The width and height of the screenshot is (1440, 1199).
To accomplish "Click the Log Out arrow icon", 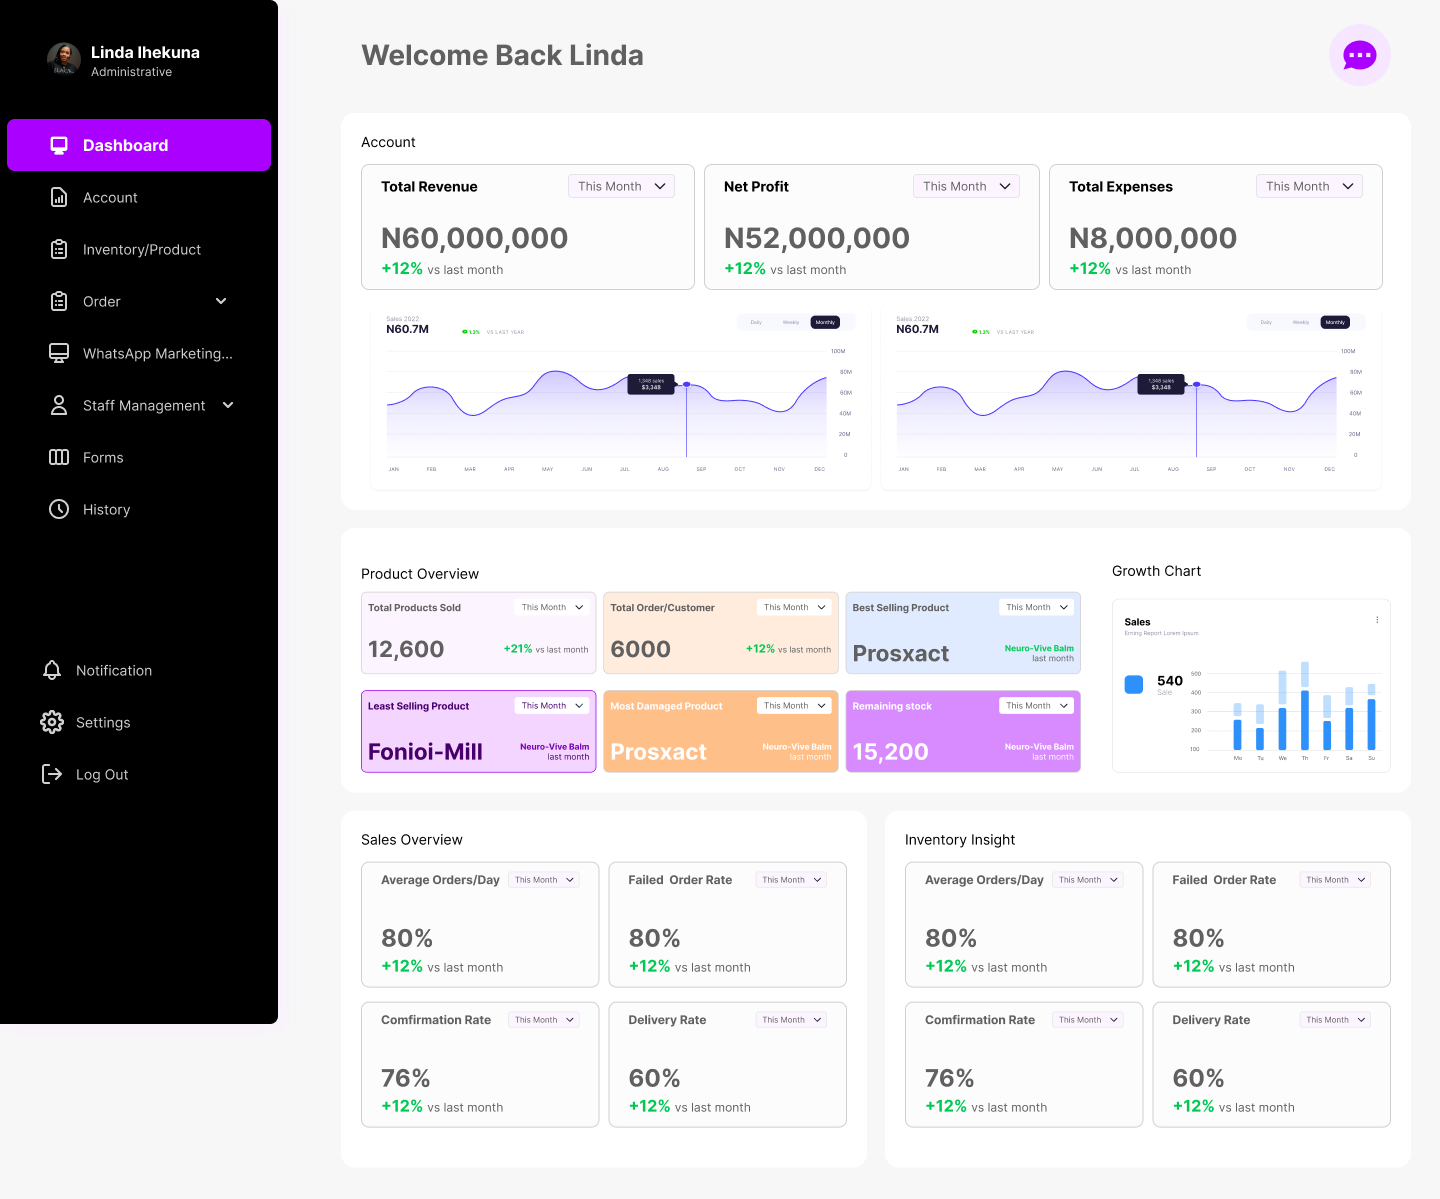I will [52, 774].
